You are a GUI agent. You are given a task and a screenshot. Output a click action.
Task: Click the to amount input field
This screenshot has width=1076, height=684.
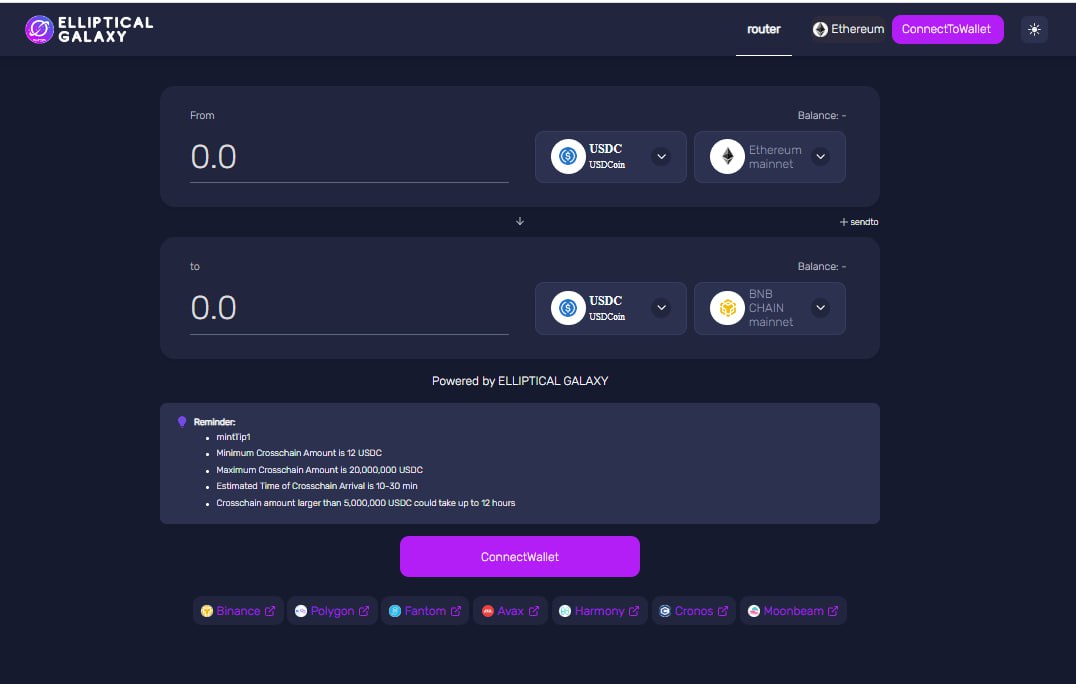click(x=349, y=308)
